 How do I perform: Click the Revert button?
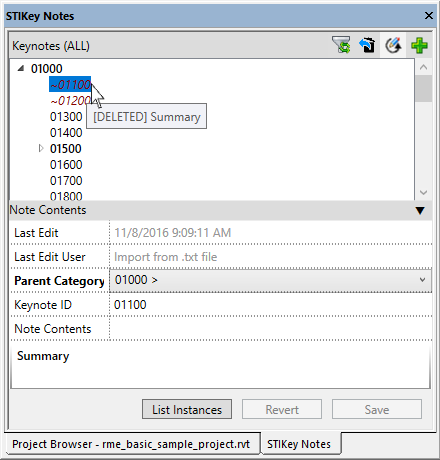282,409
